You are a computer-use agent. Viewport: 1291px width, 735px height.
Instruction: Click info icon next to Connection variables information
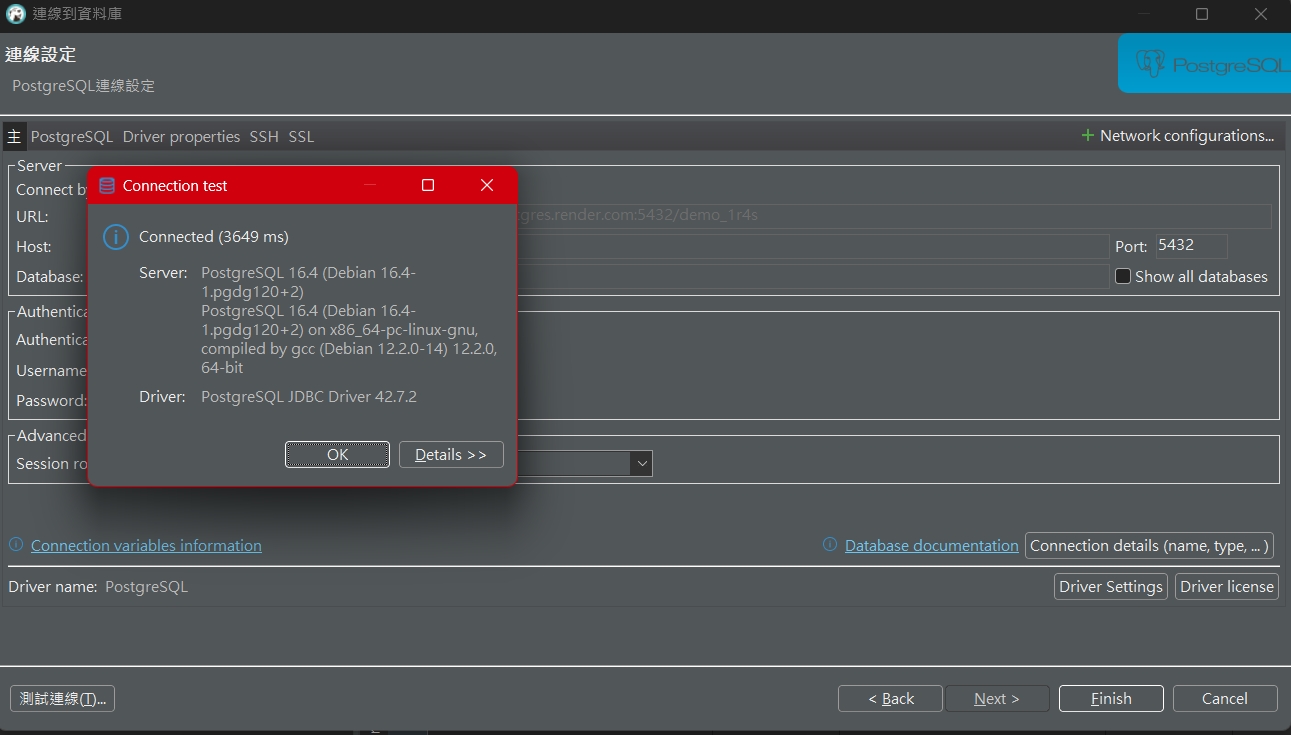click(x=16, y=545)
